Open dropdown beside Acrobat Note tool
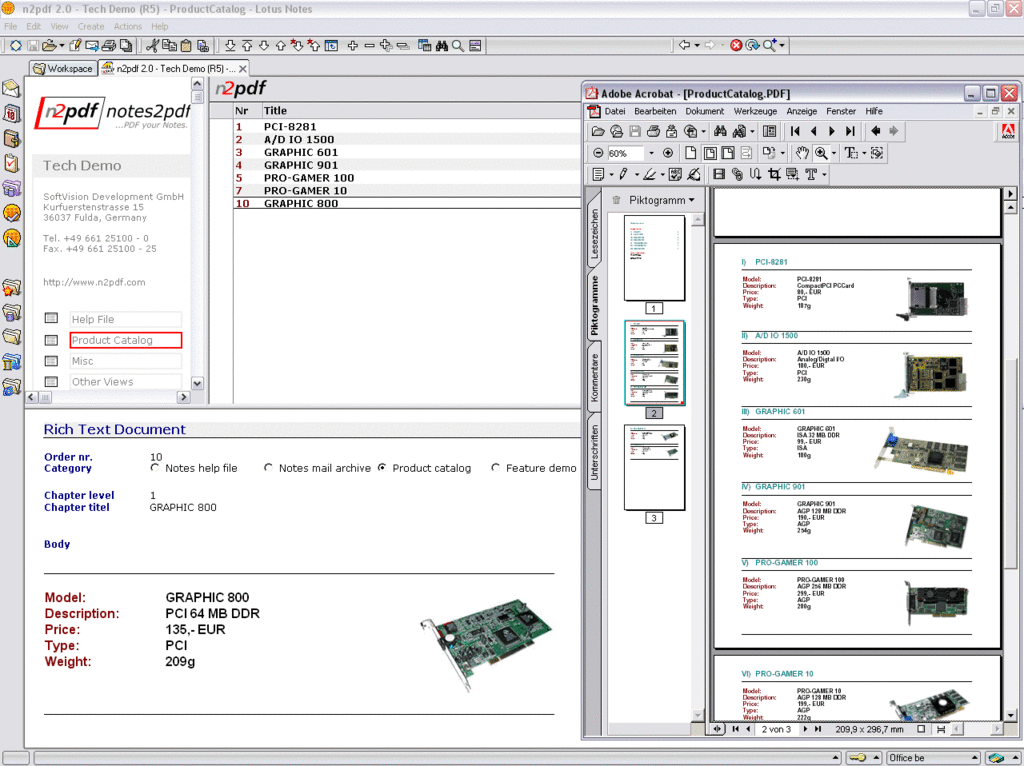 (x=611, y=175)
